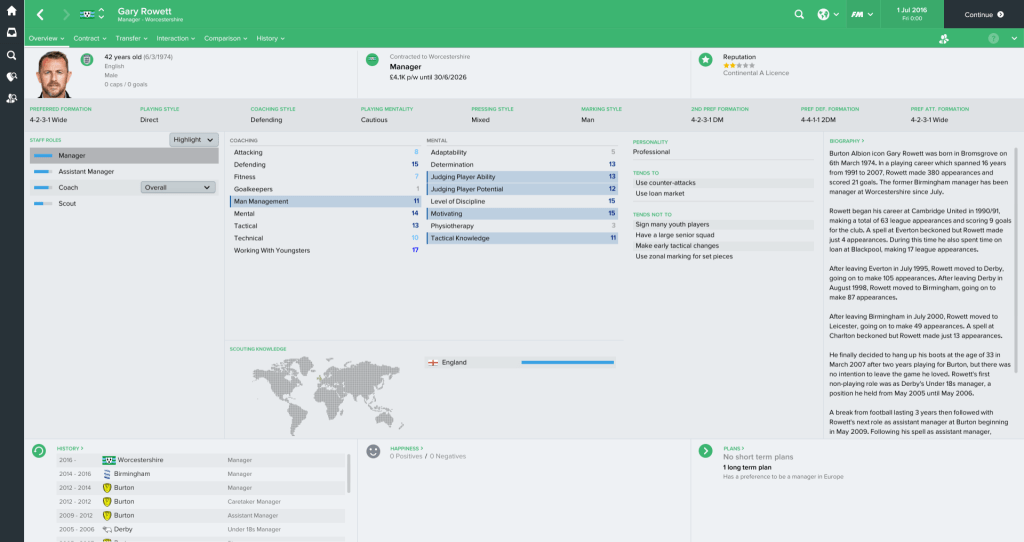
Task: Open the Biography section link
Action: pos(846,141)
